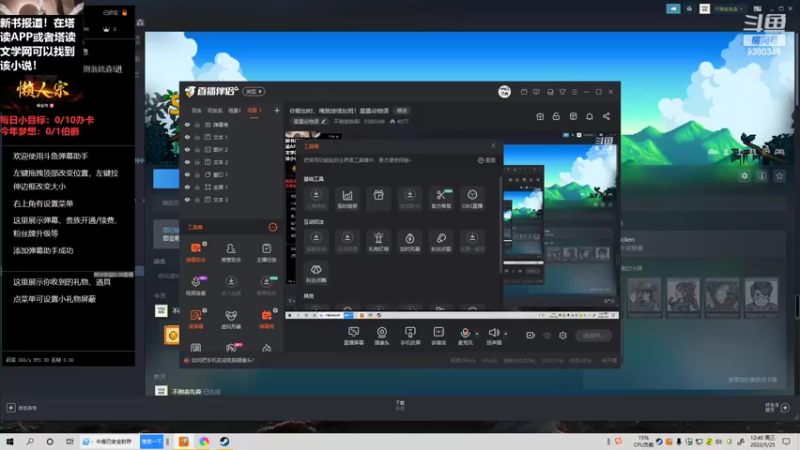Toggle visibility of the 图片 2 layer
Image resolution: width=800 pixels, height=450 pixels.
pos(187,149)
